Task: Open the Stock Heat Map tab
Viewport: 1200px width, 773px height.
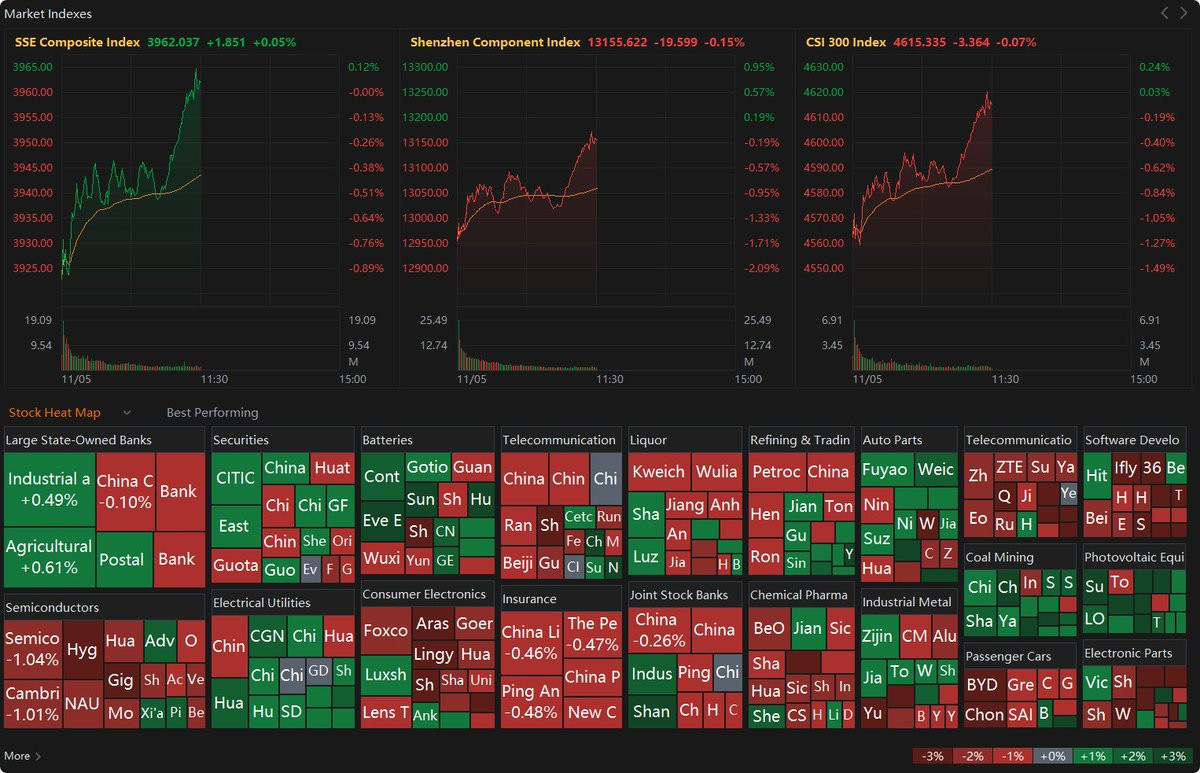Action: [x=55, y=412]
